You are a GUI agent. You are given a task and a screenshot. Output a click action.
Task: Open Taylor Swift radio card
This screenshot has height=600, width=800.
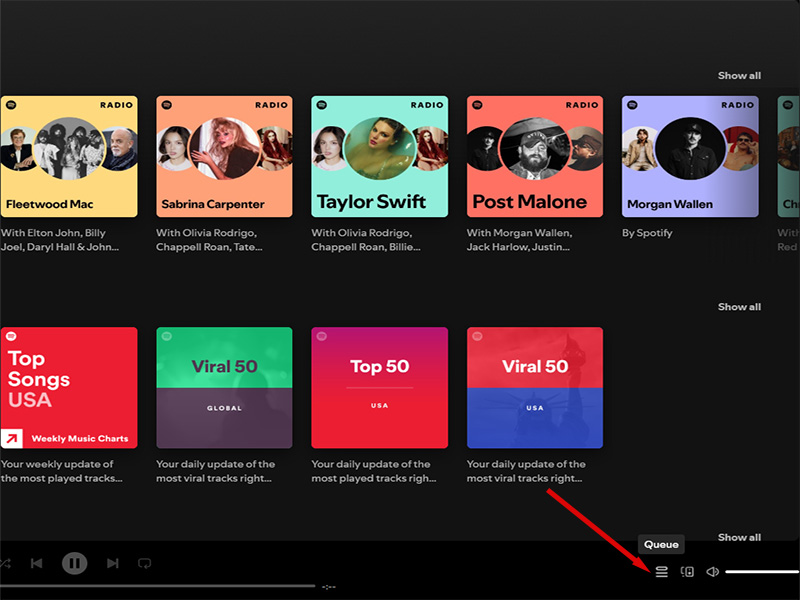click(380, 156)
